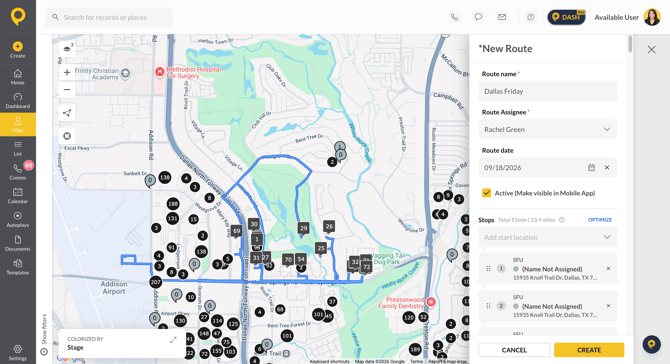Click Trinity Christian Academy place label
This screenshot has width=670, height=364.
[97, 74]
